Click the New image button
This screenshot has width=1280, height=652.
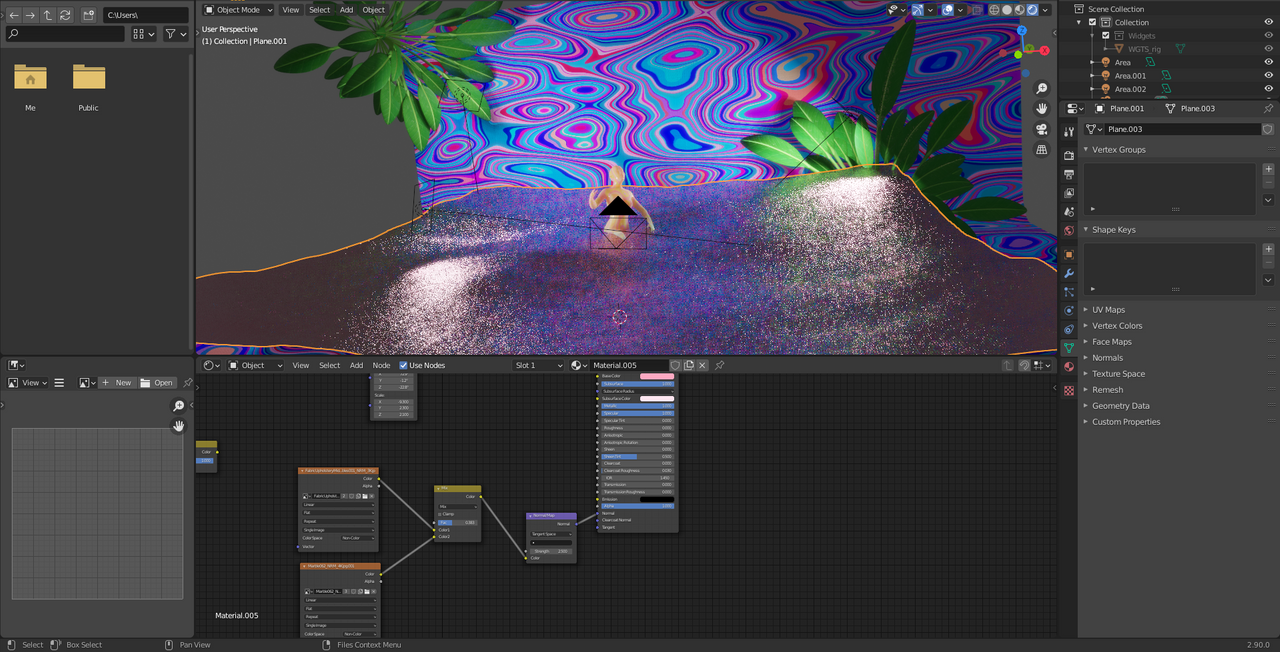pos(117,382)
